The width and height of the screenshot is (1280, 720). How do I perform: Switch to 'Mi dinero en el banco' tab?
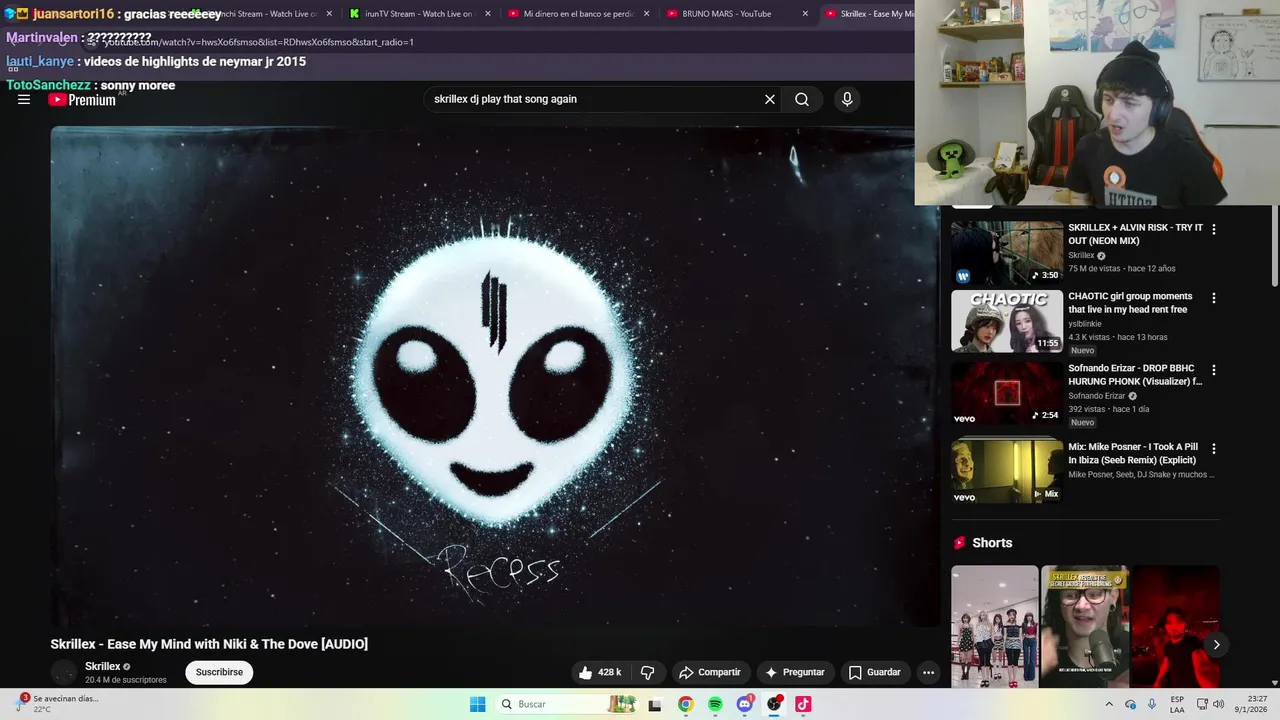(x=579, y=14)
